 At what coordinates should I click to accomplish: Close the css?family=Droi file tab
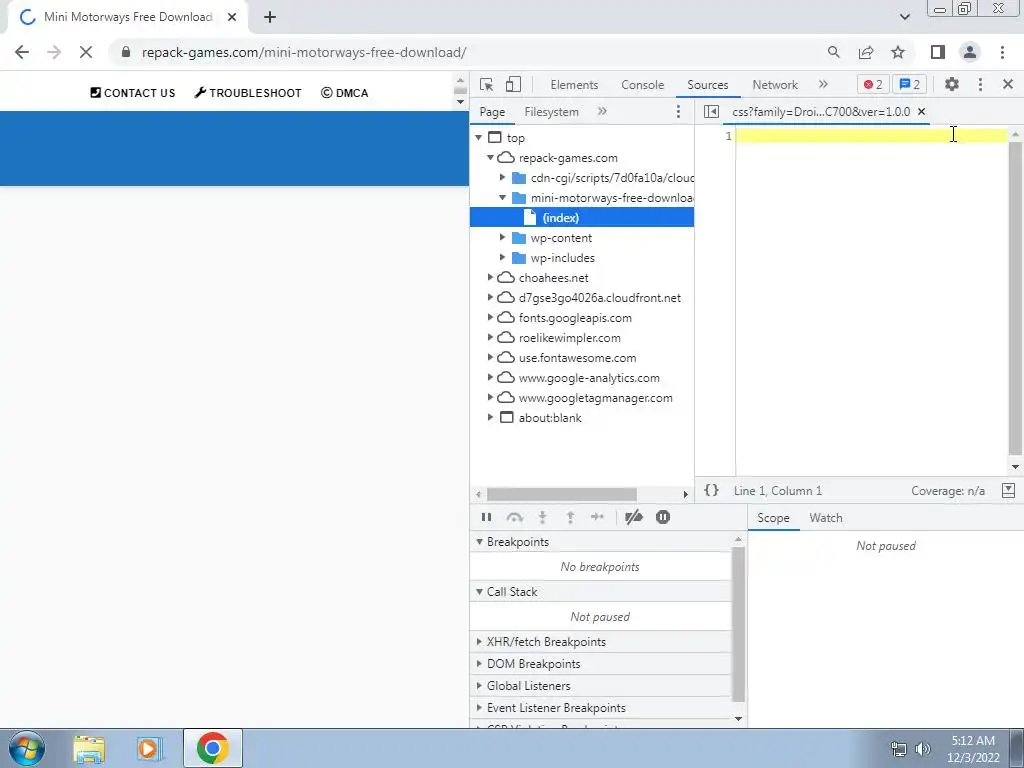921,112
